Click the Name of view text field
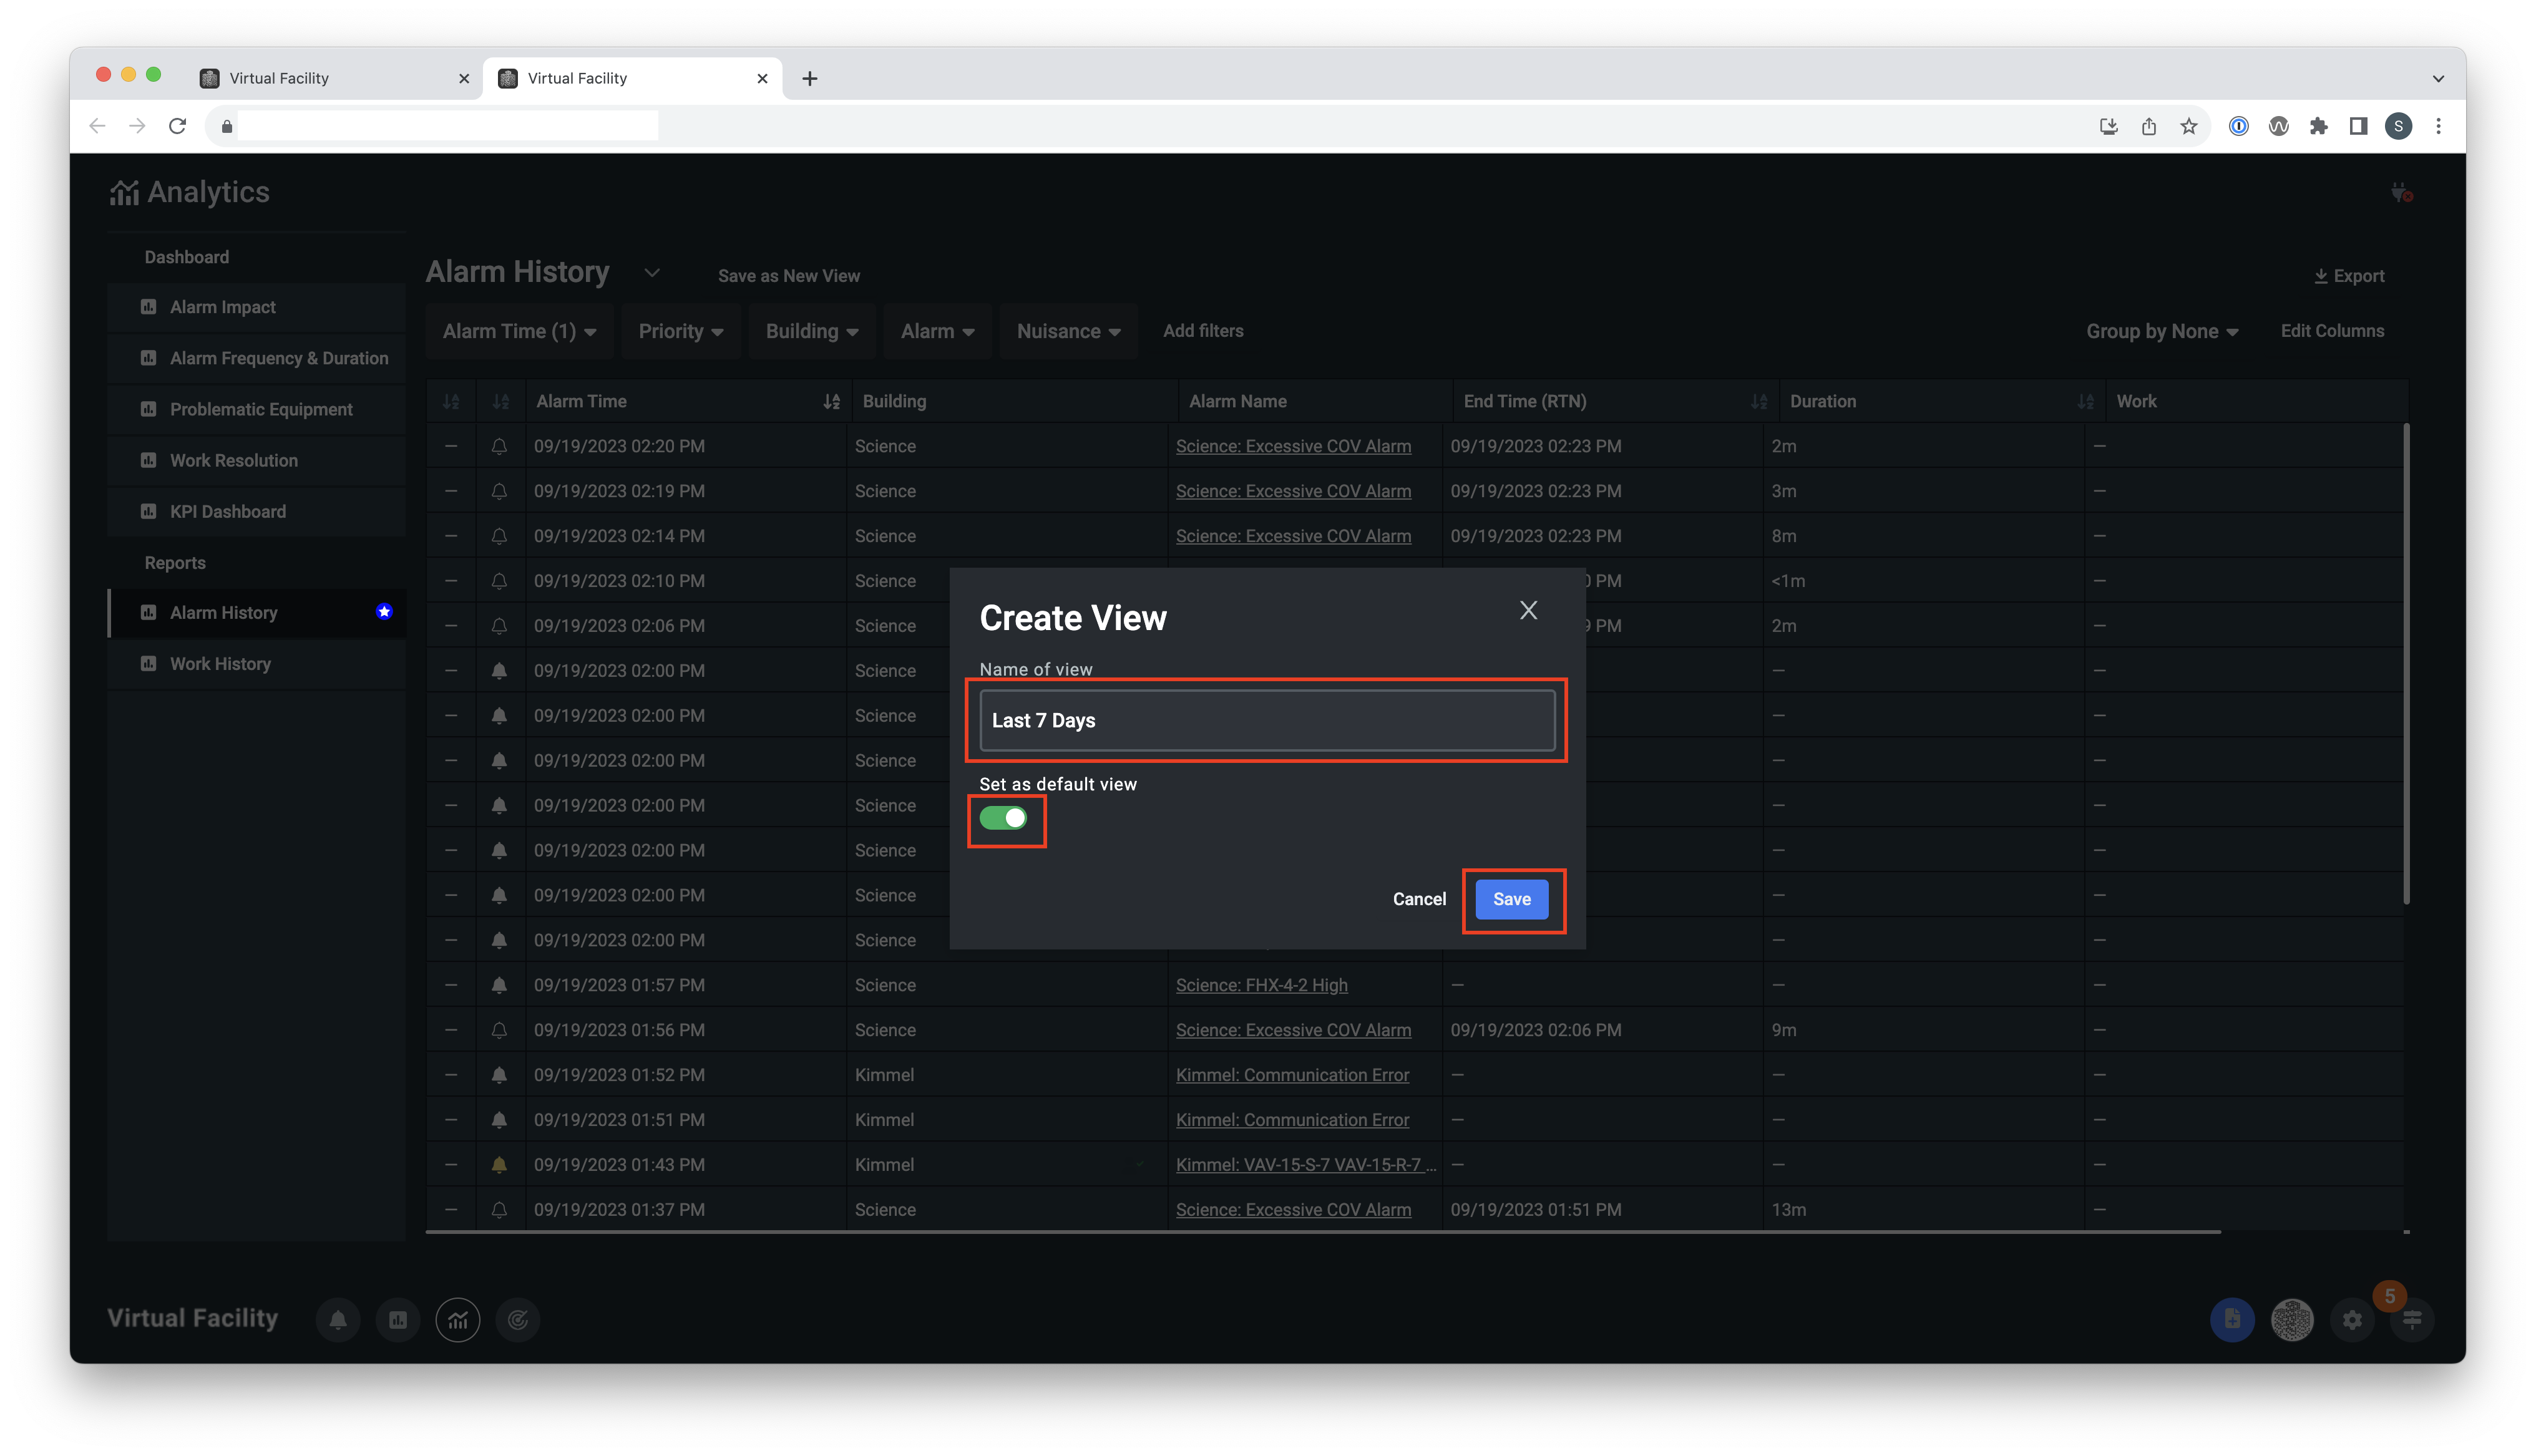2536x1456 pixels. coord(1266,720)
